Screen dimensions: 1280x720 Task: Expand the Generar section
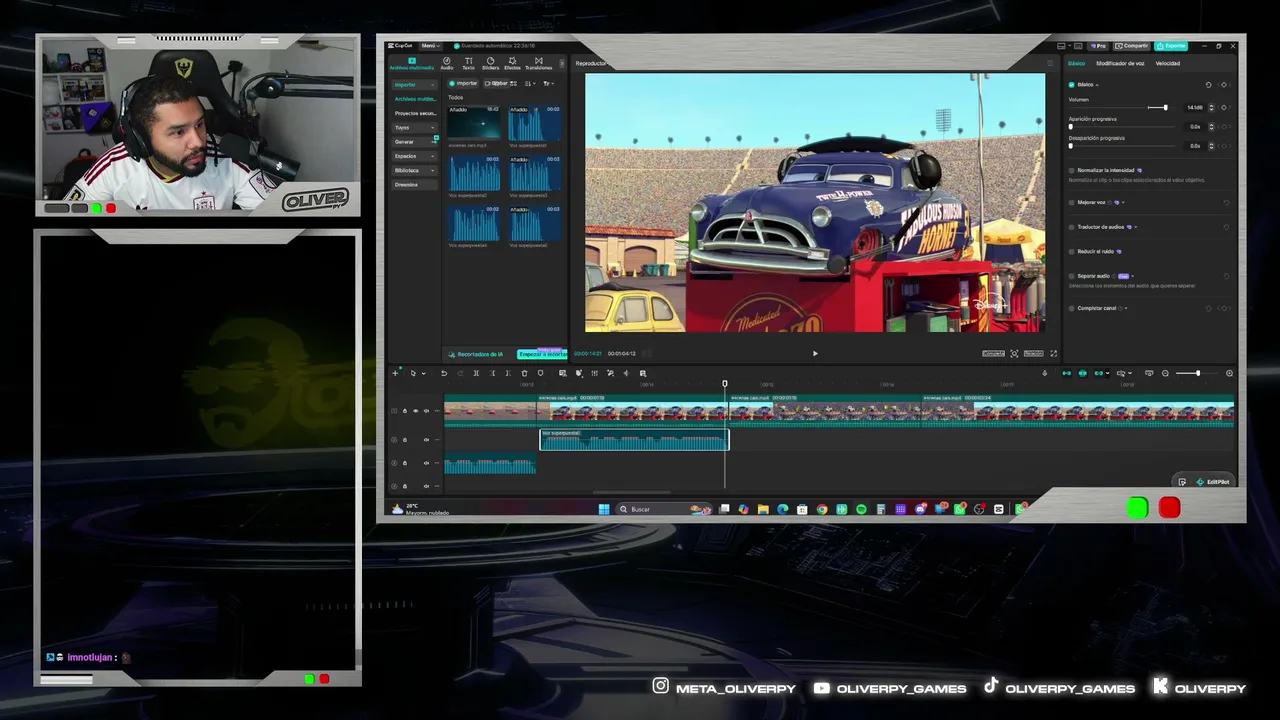point(415,142)
